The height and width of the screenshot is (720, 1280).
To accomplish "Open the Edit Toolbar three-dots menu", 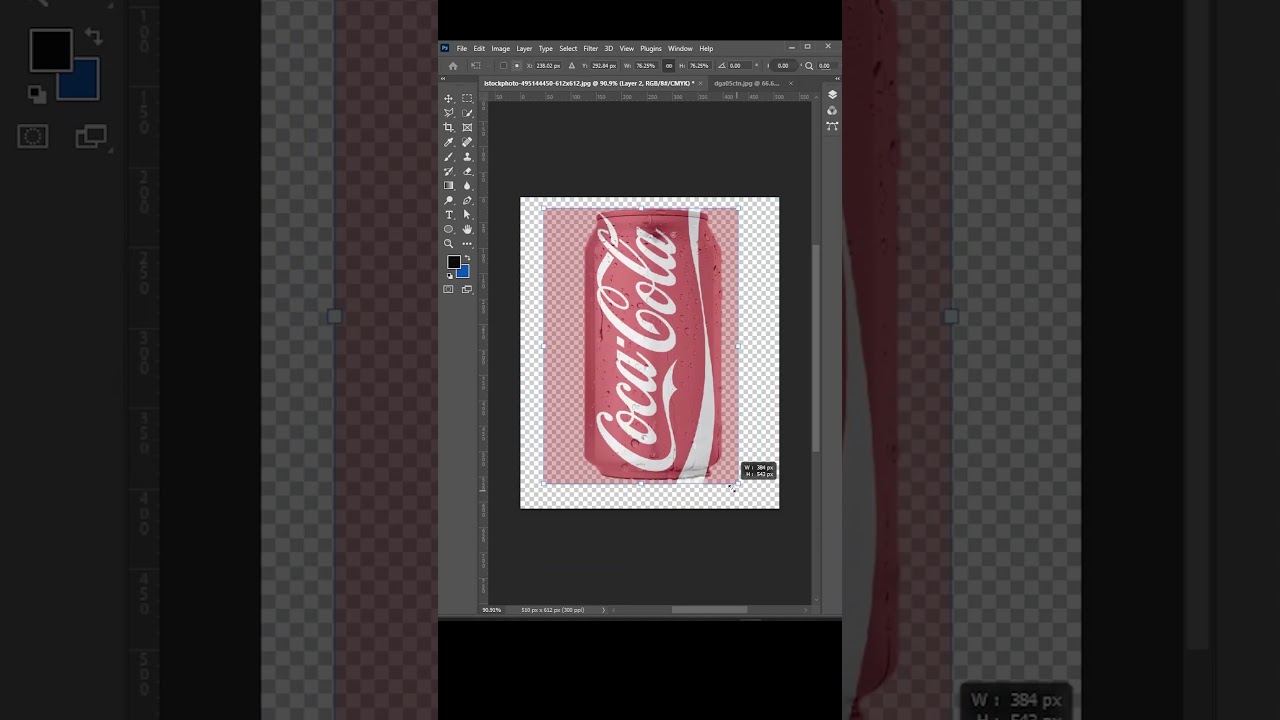I will point(467,243).
